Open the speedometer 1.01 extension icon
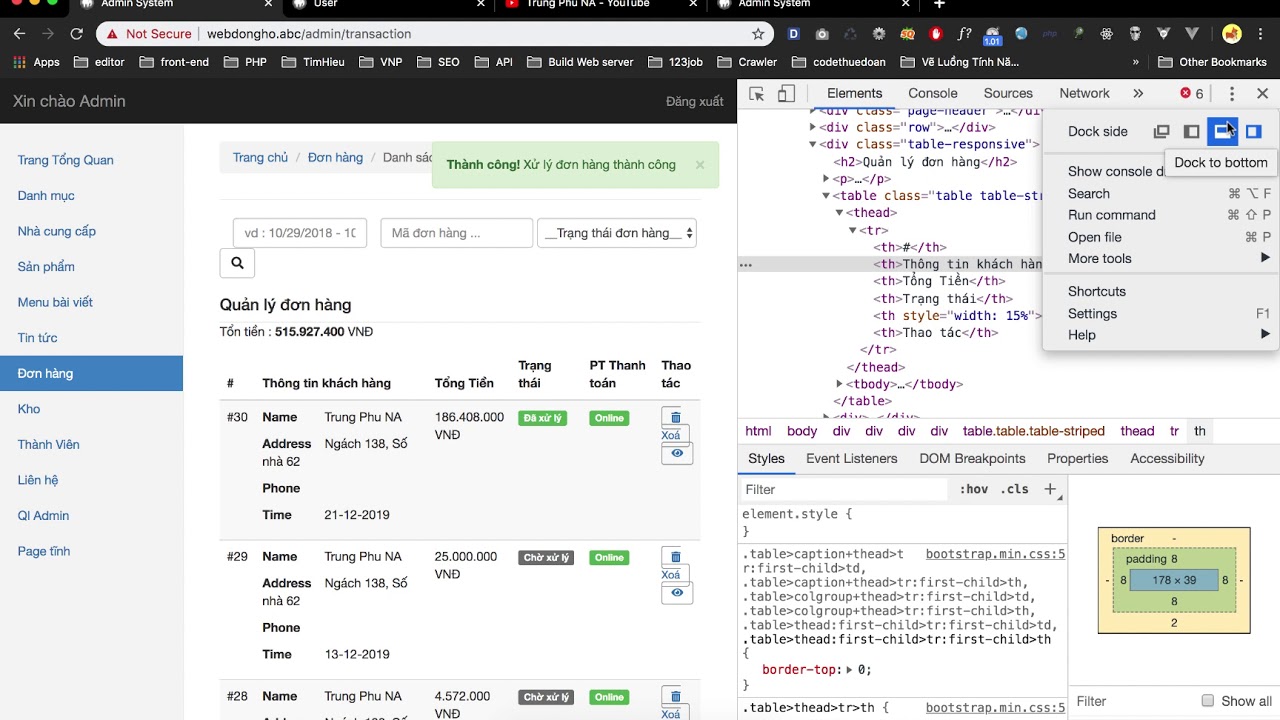 pyautogui.click(x=992, y=36)
